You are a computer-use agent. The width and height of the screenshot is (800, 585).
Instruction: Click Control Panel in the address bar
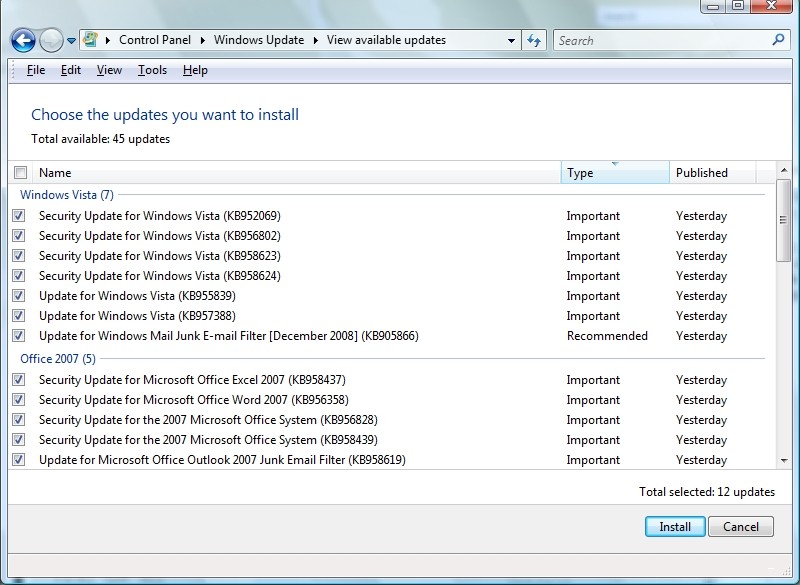(155, 40)
